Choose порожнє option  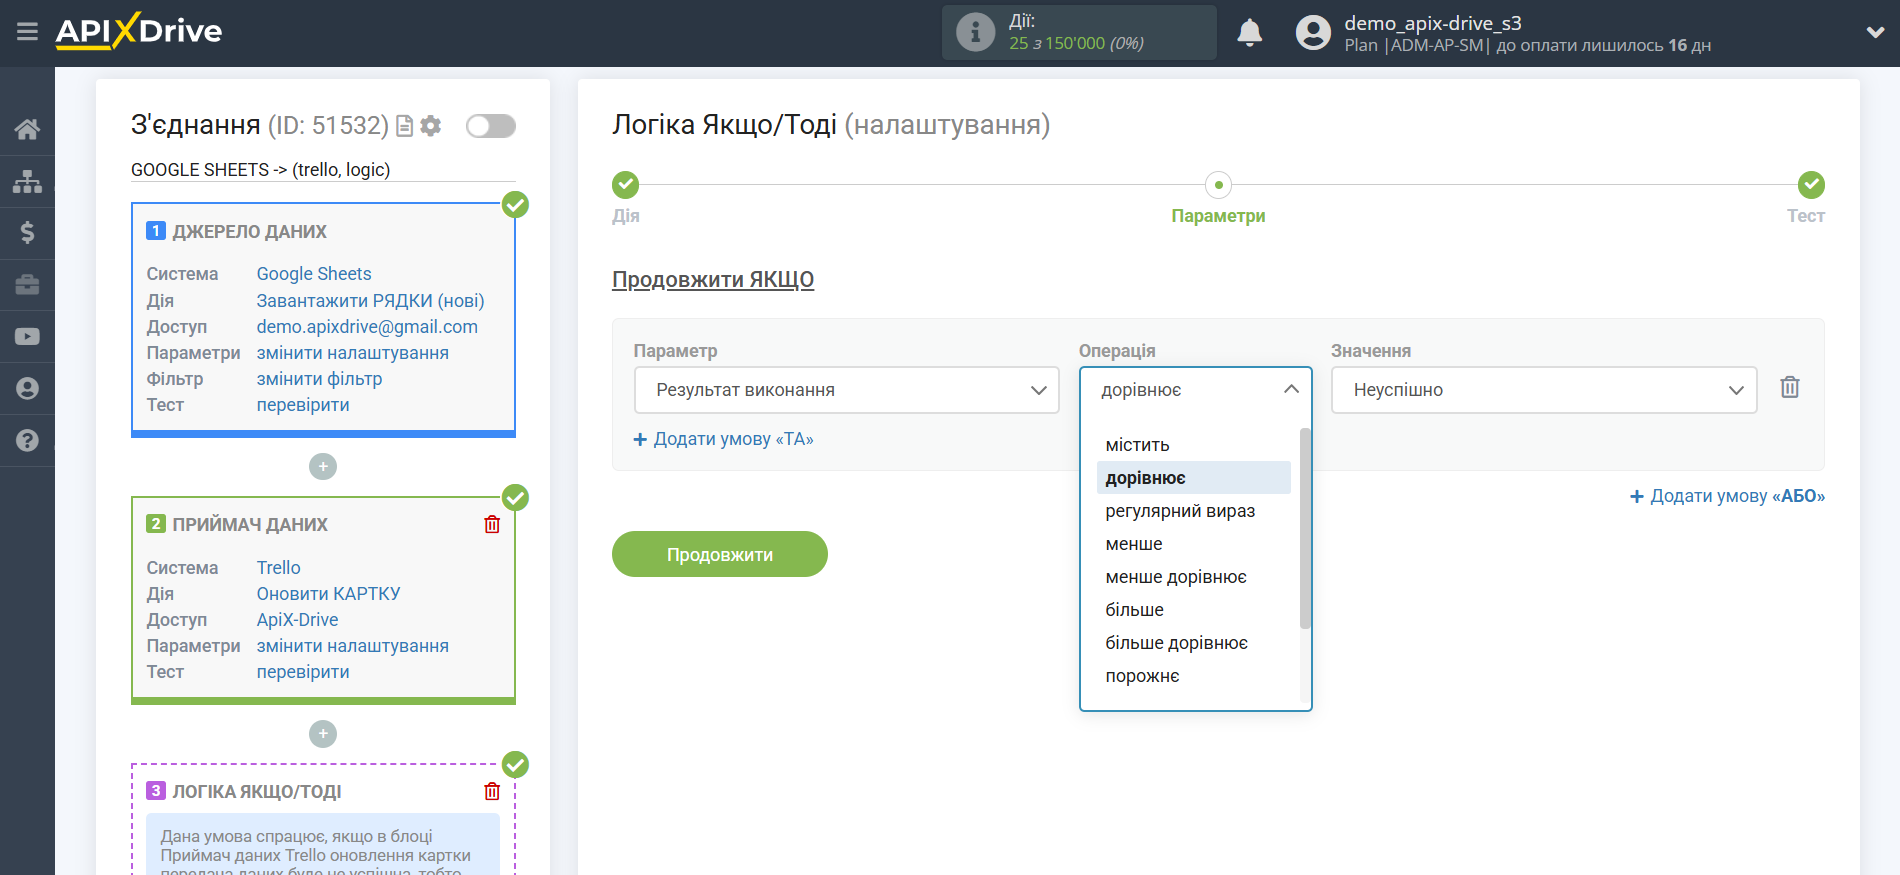pos(1193,676)
